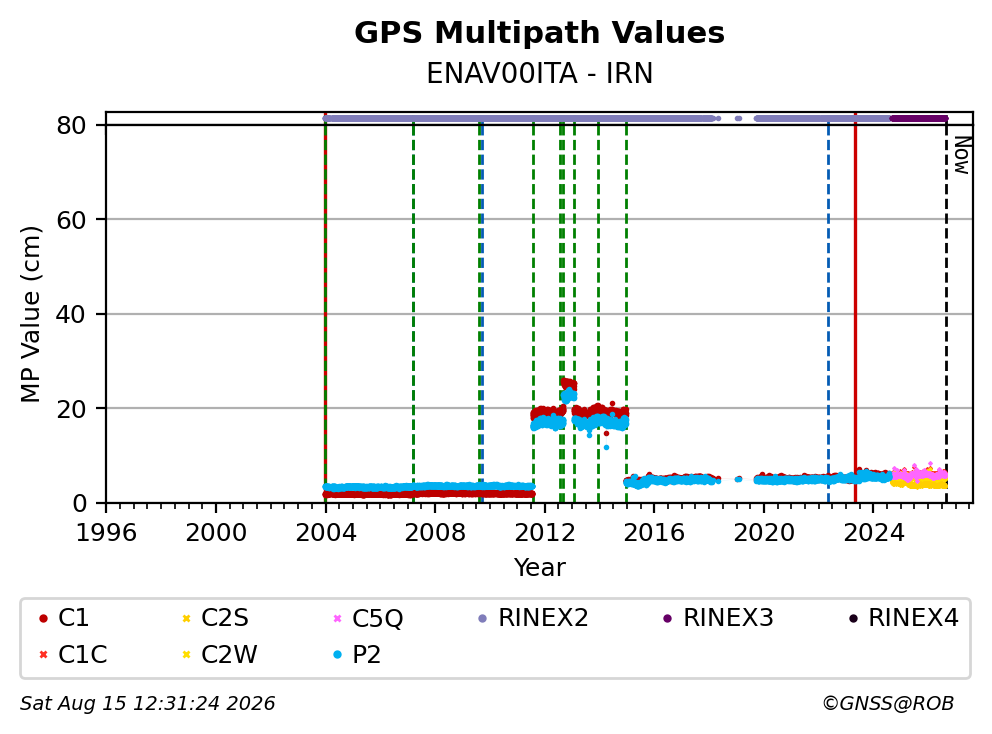The width and height of the screenshot is (992, 734).
Task: Click the subtitle ENAV00ITA - IRN
Action: 539,73
